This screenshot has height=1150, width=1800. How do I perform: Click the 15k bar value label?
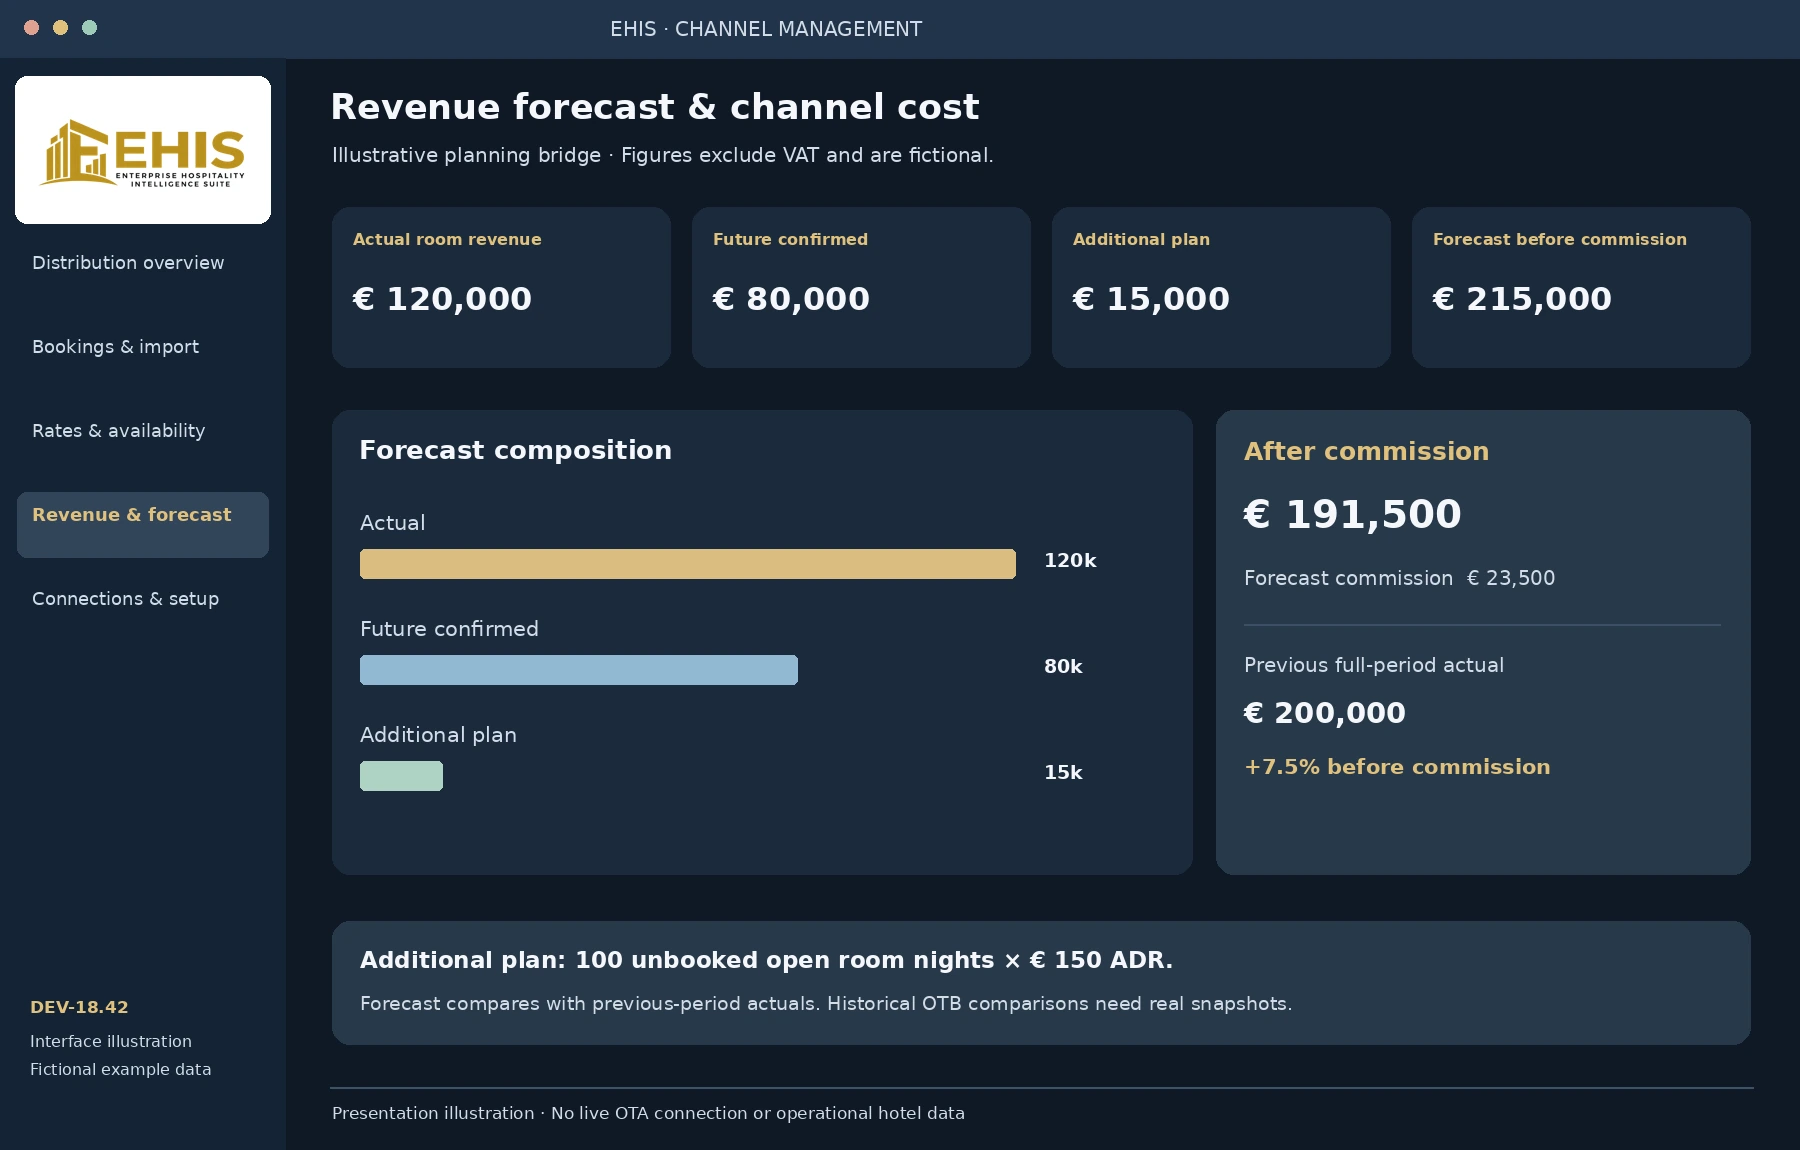[1063, 773]
